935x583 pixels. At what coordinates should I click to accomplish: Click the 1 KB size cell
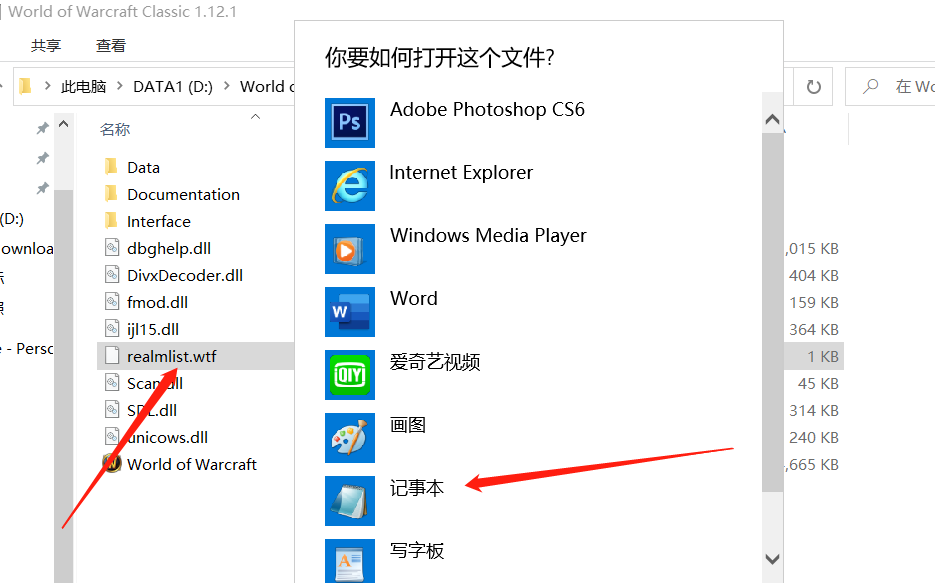[823, 356]
